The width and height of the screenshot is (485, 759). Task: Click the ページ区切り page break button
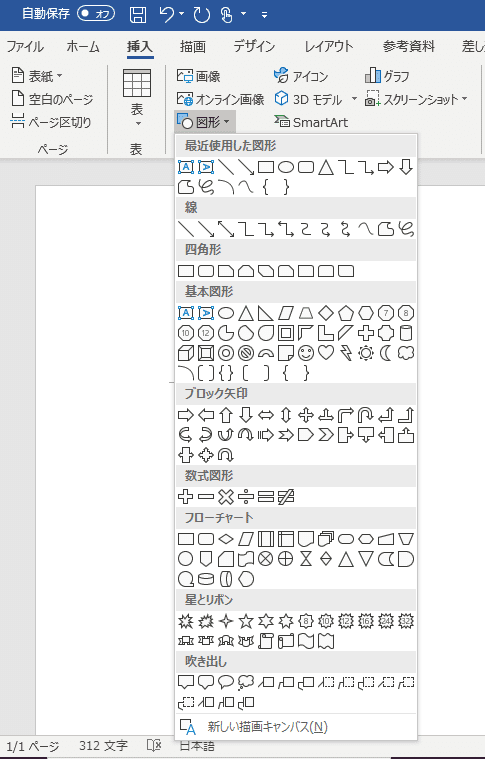coord(51,122)
